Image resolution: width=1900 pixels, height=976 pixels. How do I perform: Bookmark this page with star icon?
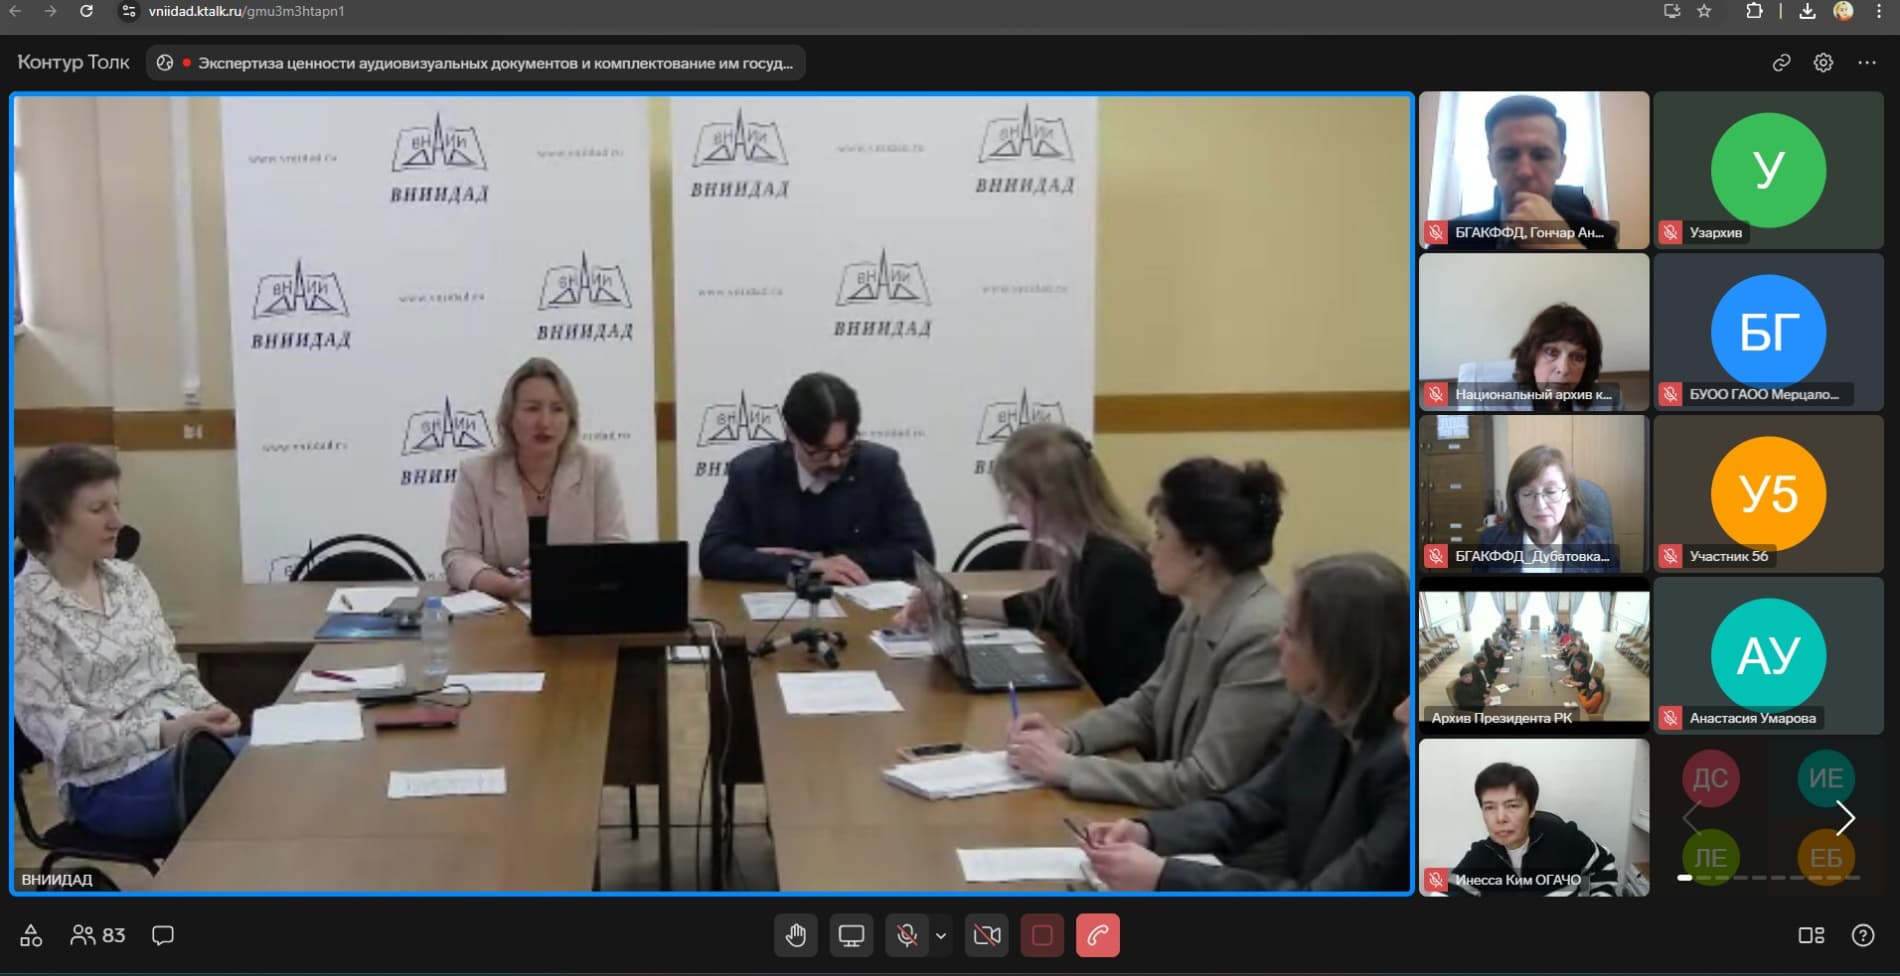point(1704,11)
